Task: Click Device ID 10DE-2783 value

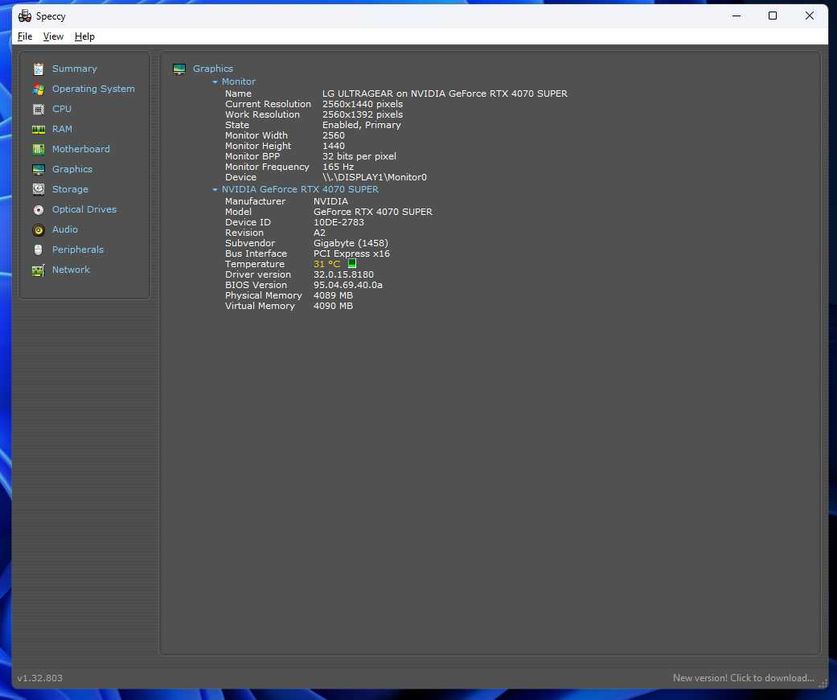Action: tap(338, 223)
